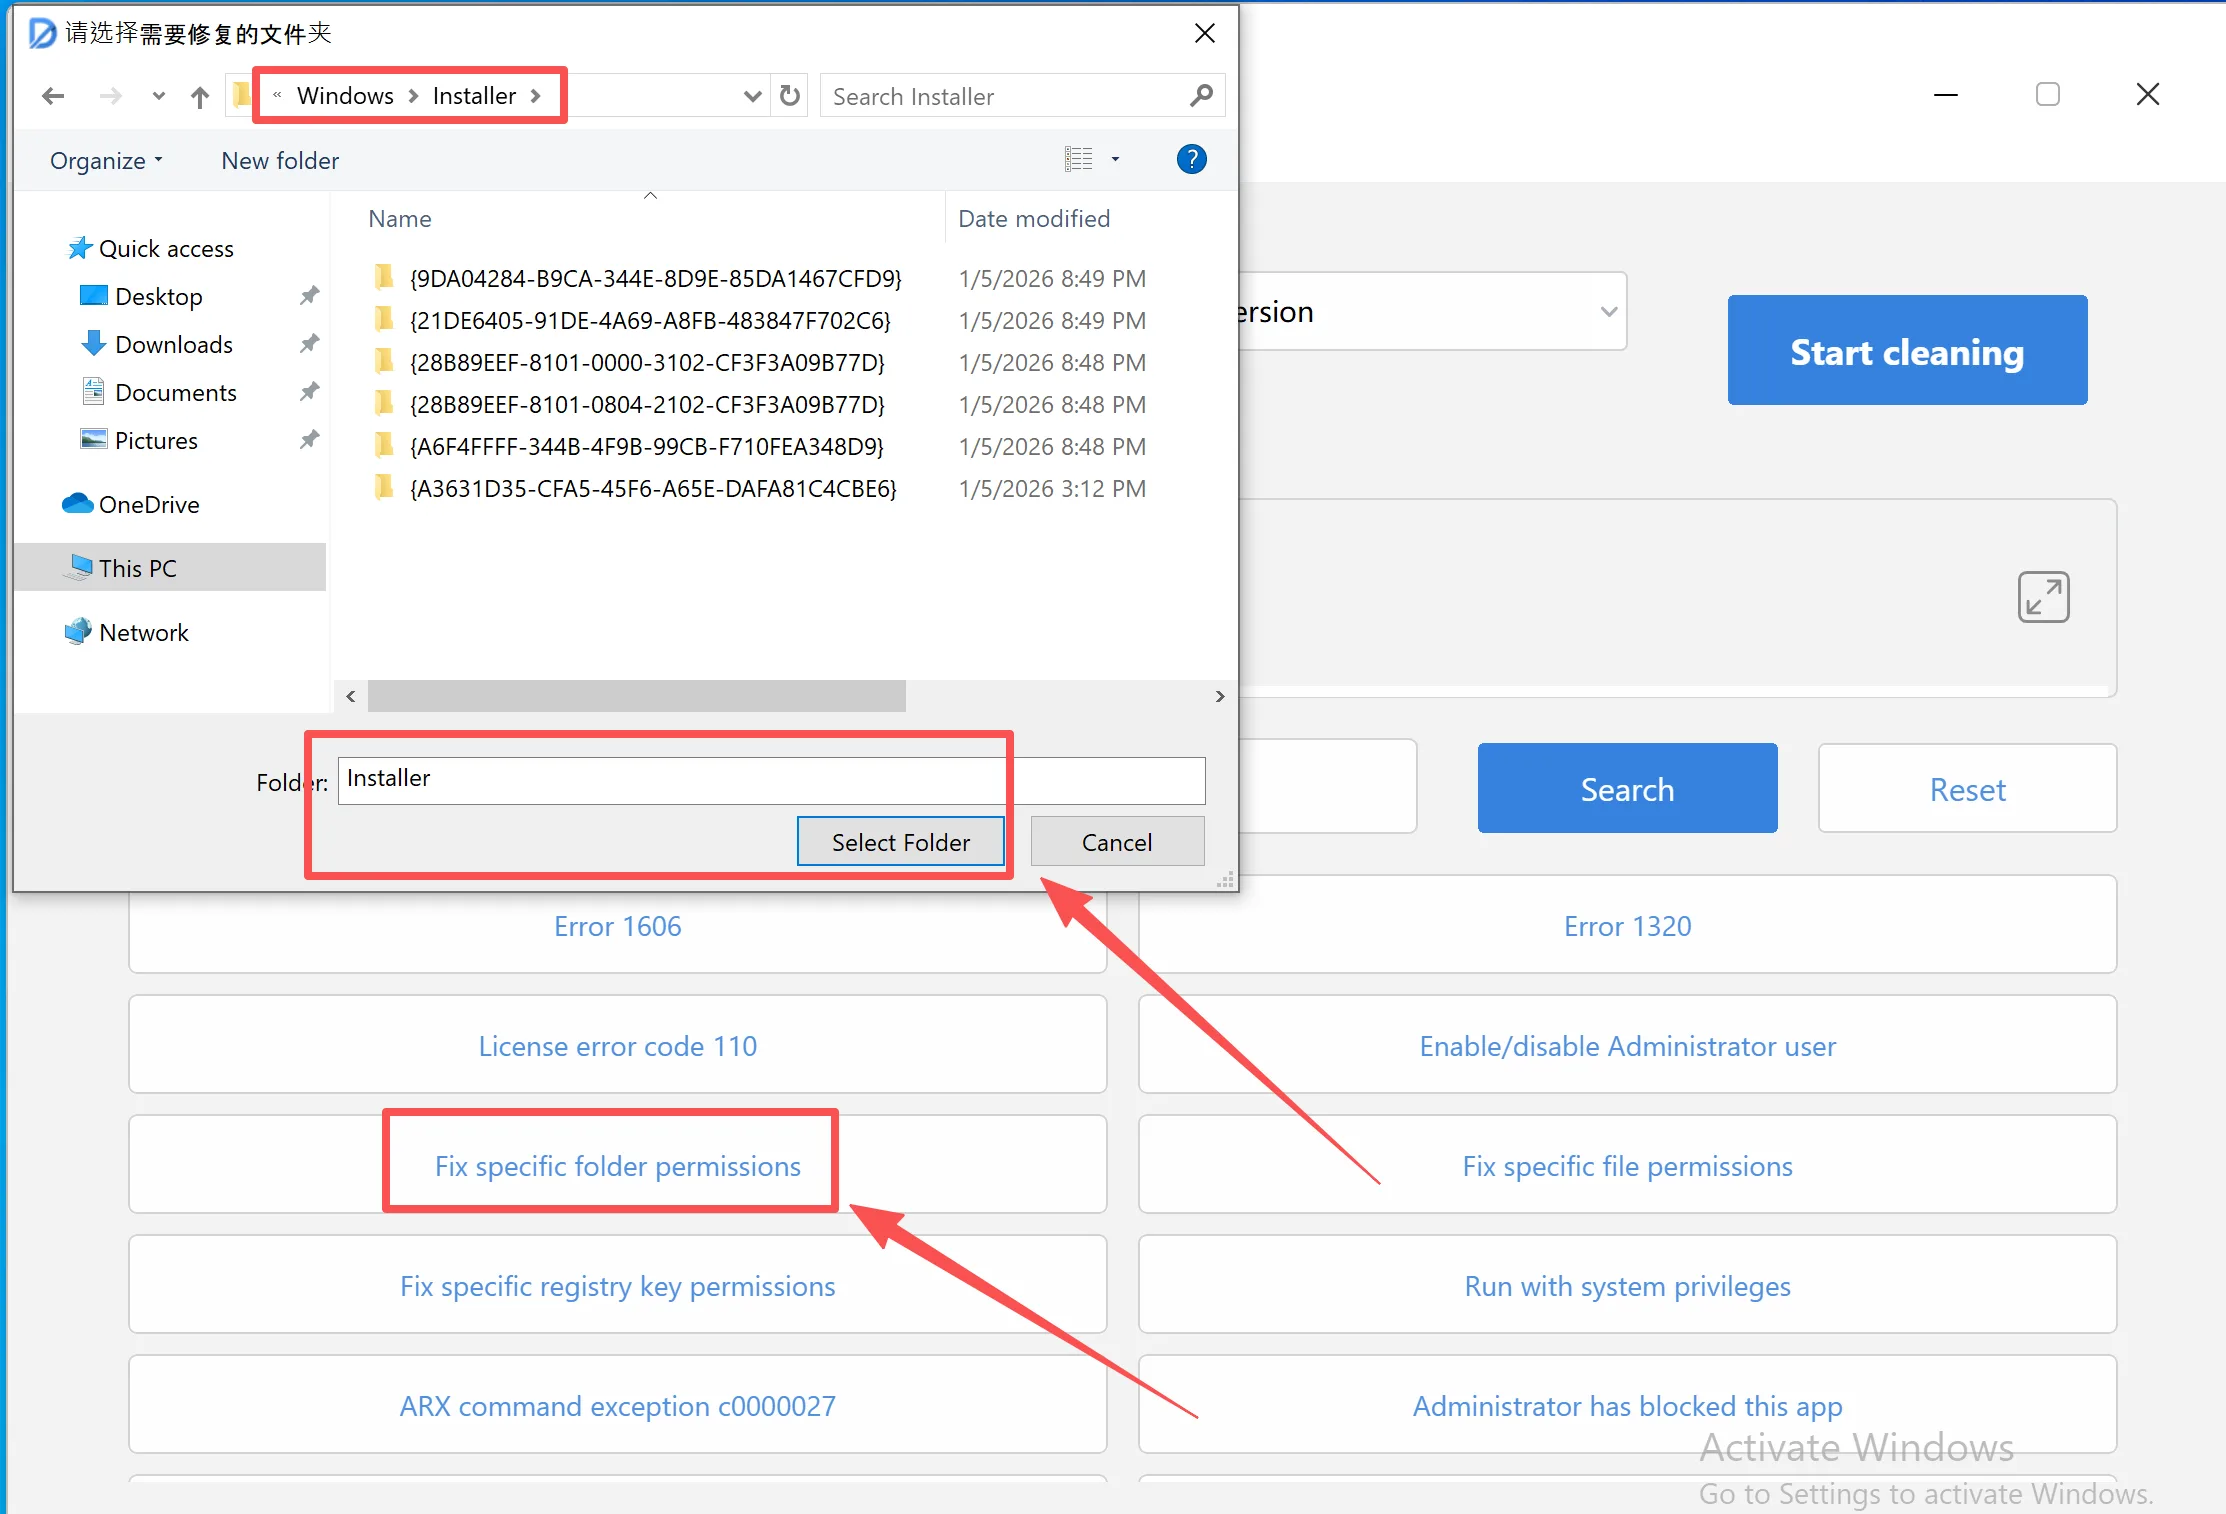2226x1514 pixels.
Task: Click the search magnifier icon
Action: coord(1201,96)
